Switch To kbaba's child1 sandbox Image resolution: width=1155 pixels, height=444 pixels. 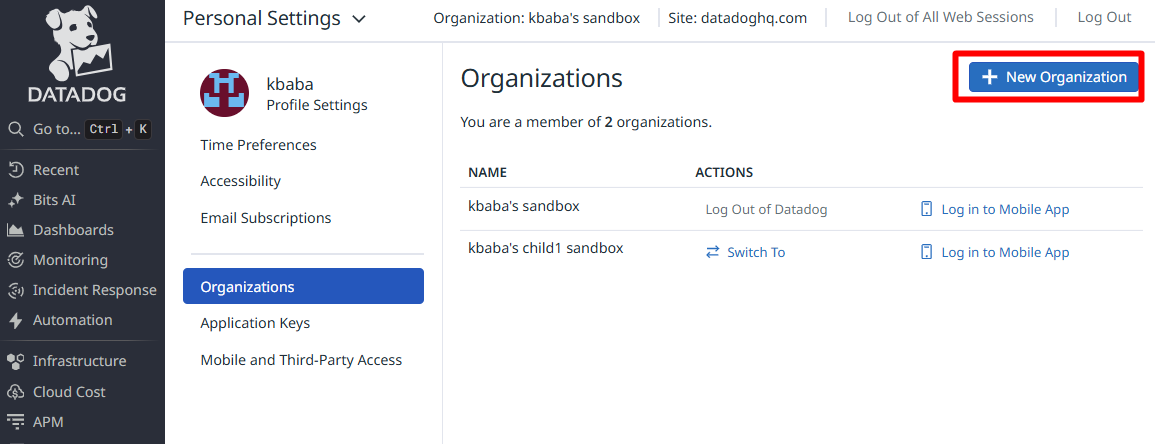coord(745,252)
